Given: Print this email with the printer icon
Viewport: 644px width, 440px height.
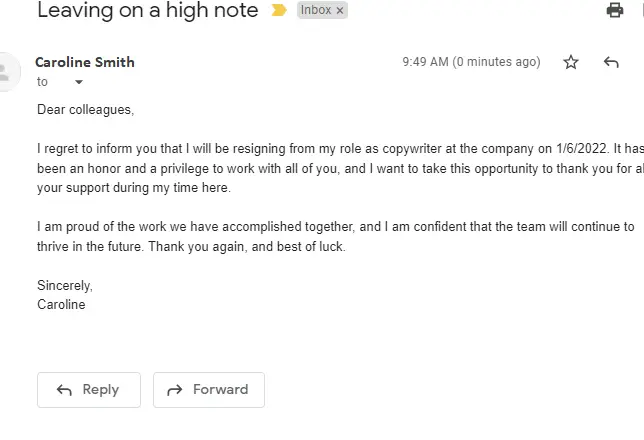Looking at the screenshot, I should (x=614, y=10).
